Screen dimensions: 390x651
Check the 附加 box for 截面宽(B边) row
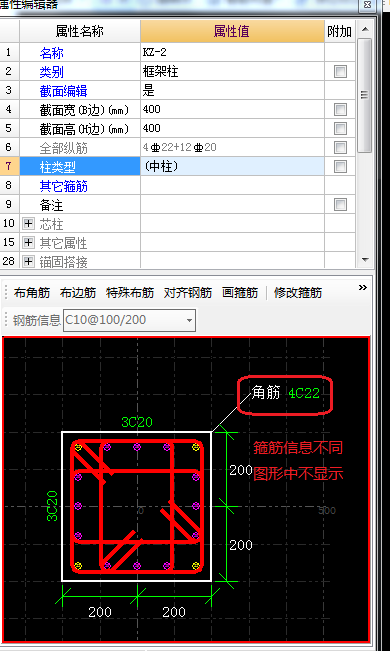340,110
